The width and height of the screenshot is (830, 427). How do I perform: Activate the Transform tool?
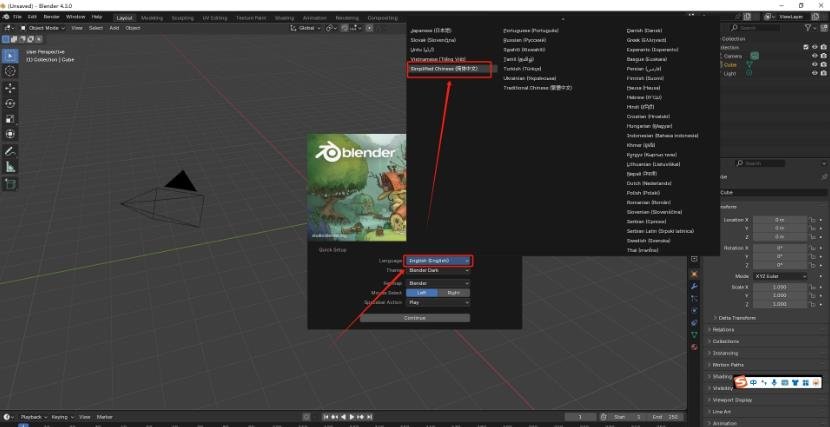[x=11, y=134]
